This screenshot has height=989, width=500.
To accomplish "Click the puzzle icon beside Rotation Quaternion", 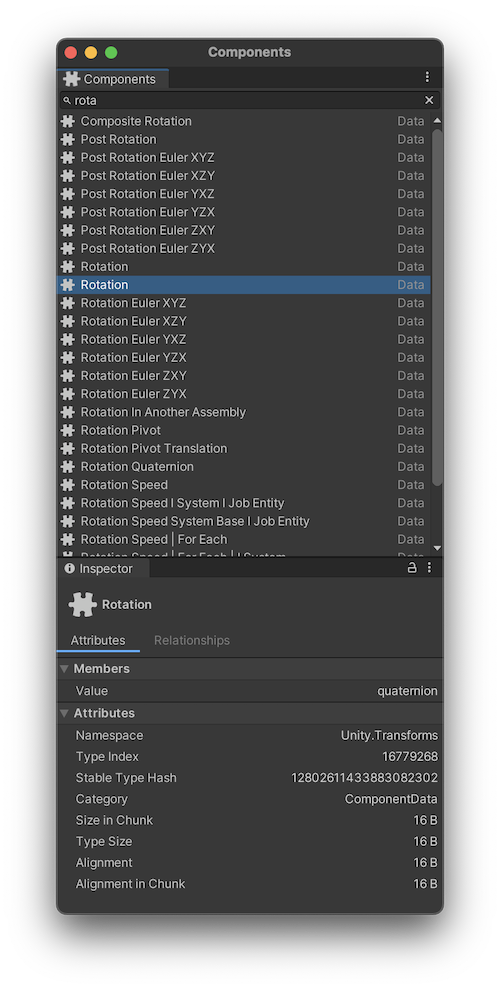I will 67,467.
